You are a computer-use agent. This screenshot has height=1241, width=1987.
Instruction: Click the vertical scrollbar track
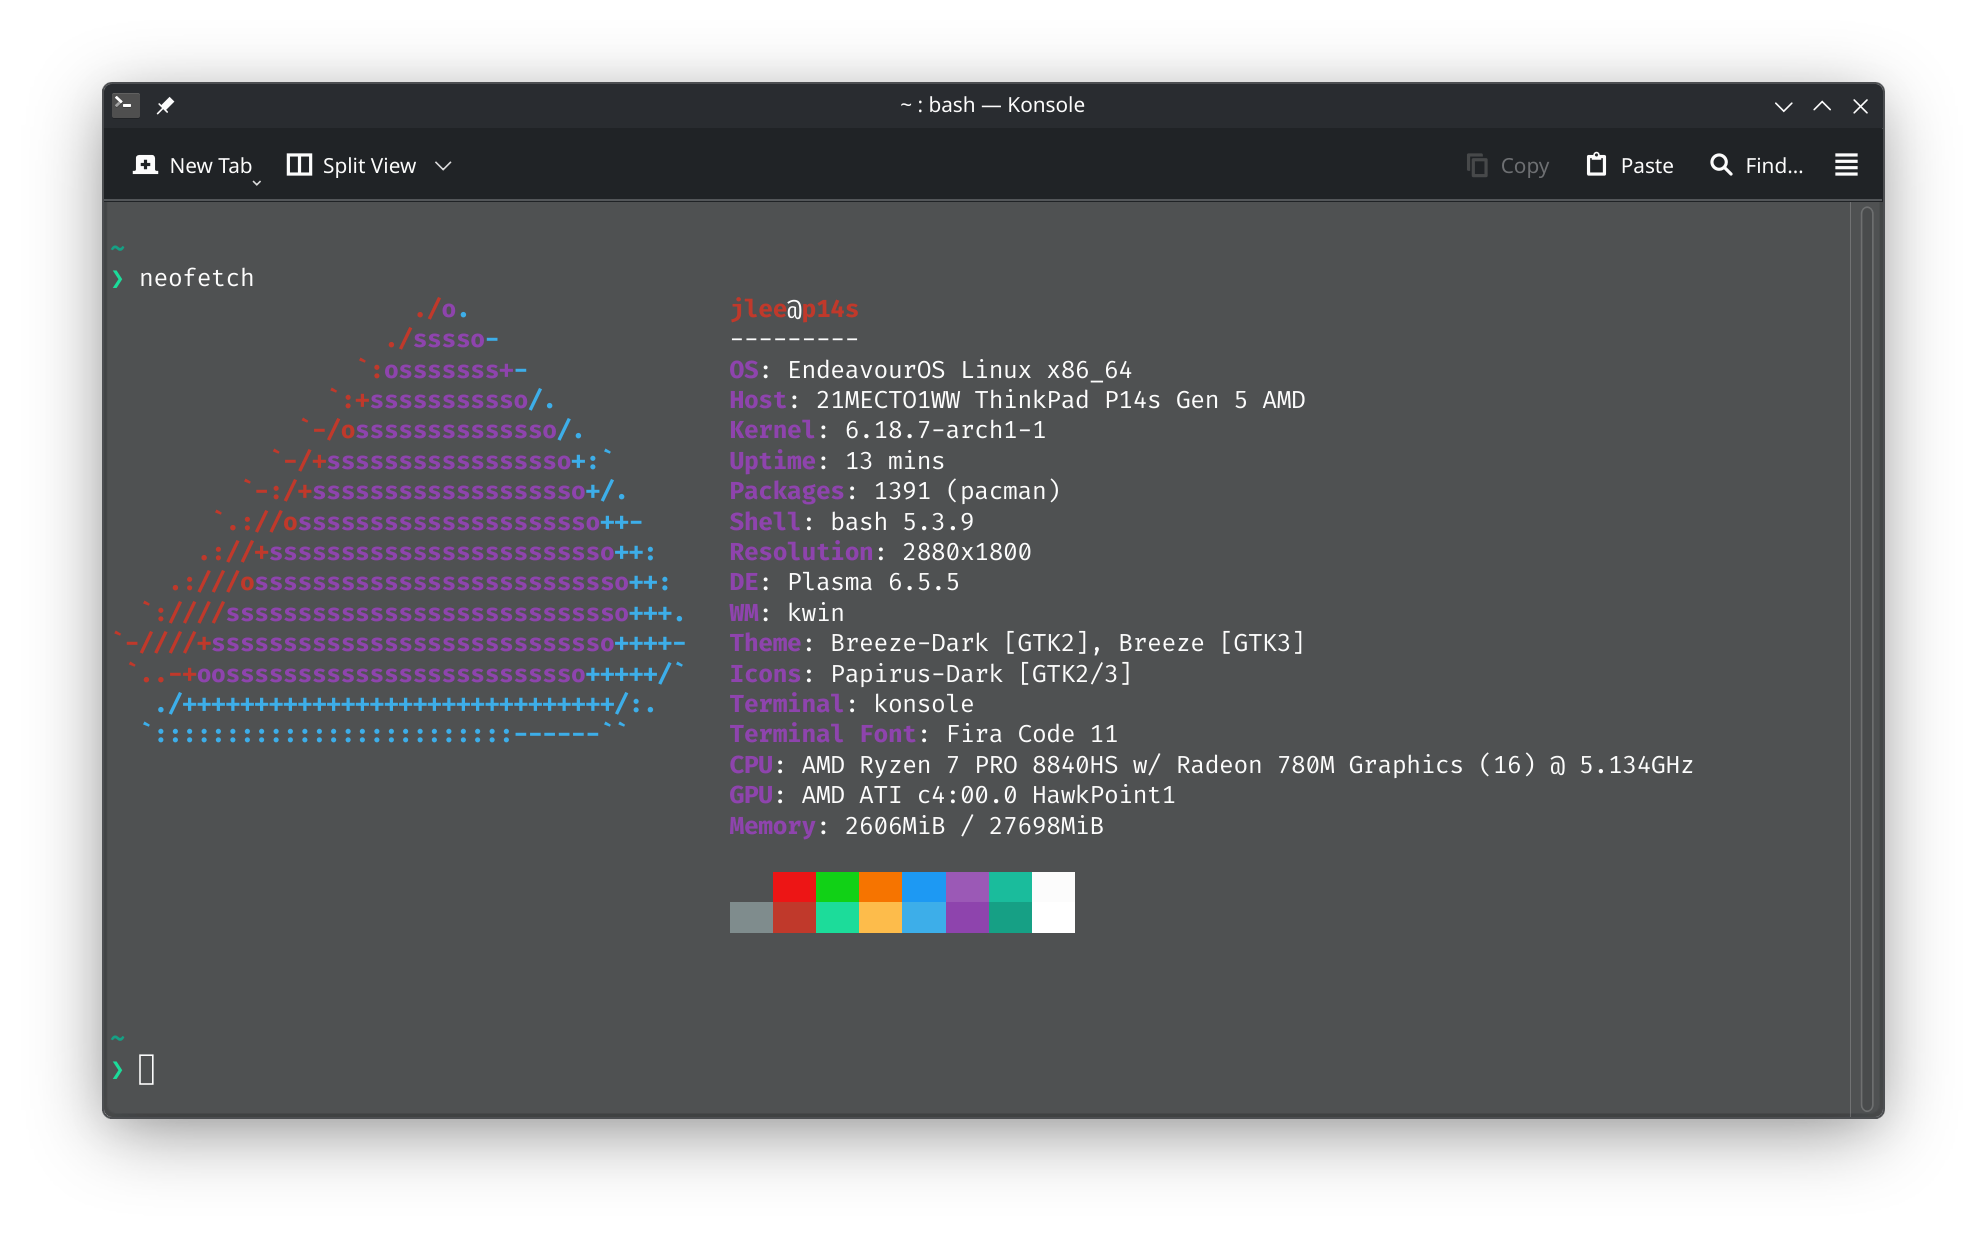[x=1866, y=658]
